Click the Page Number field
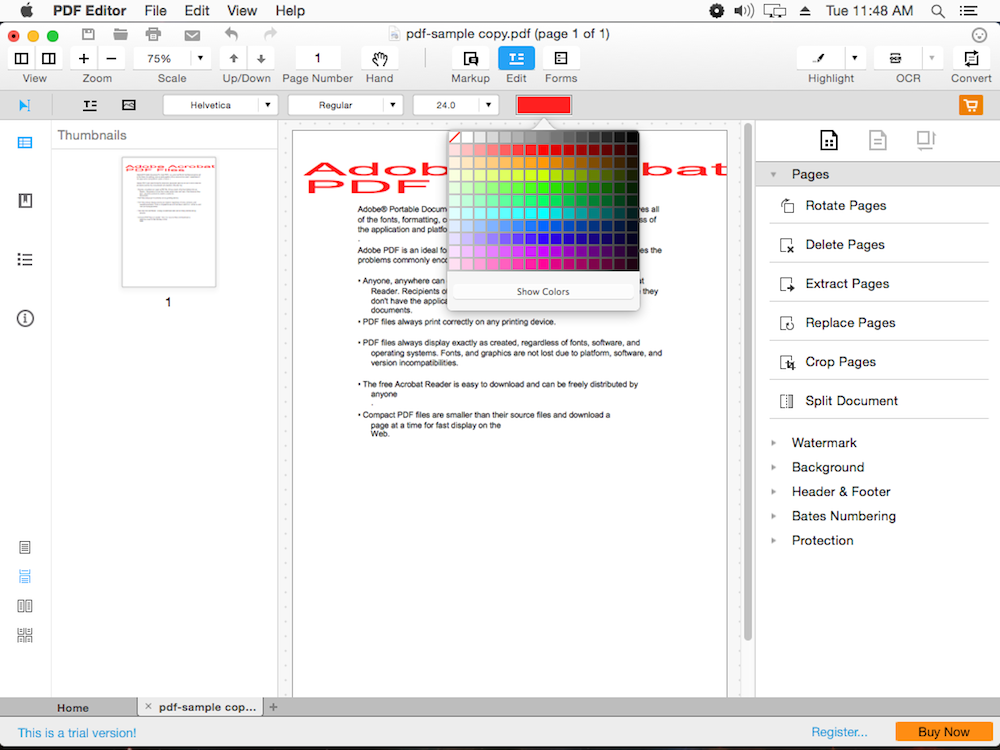1000x750 pixels. [x=318, y=59]
